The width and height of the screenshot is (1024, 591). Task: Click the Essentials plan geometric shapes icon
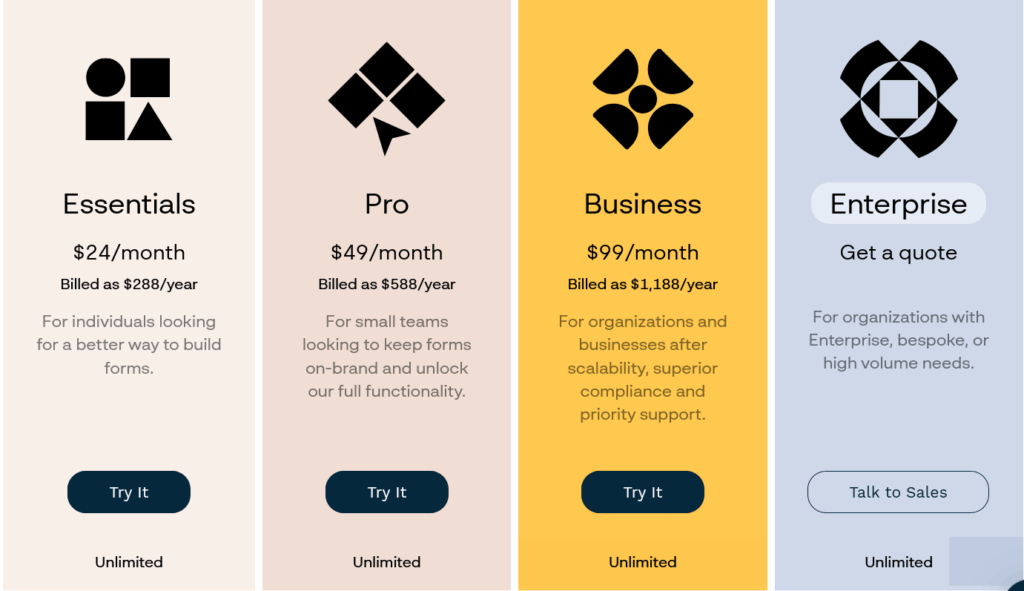(128, 99)
